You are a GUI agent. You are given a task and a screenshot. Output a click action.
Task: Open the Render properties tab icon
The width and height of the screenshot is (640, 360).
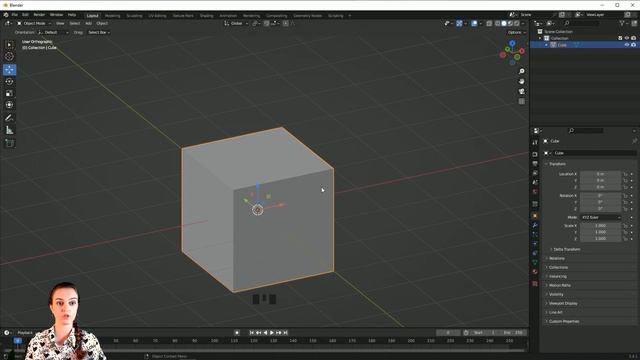click(535, 154)
